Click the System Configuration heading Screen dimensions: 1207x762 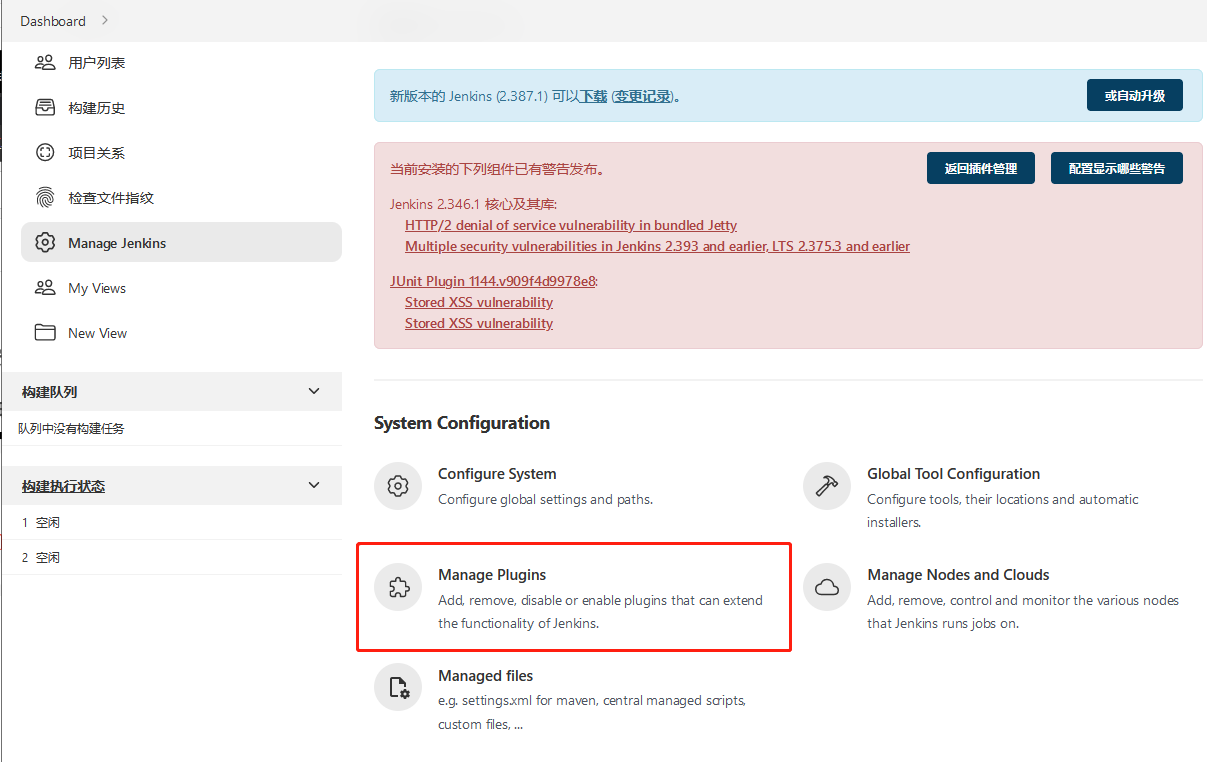click(462, 423)
